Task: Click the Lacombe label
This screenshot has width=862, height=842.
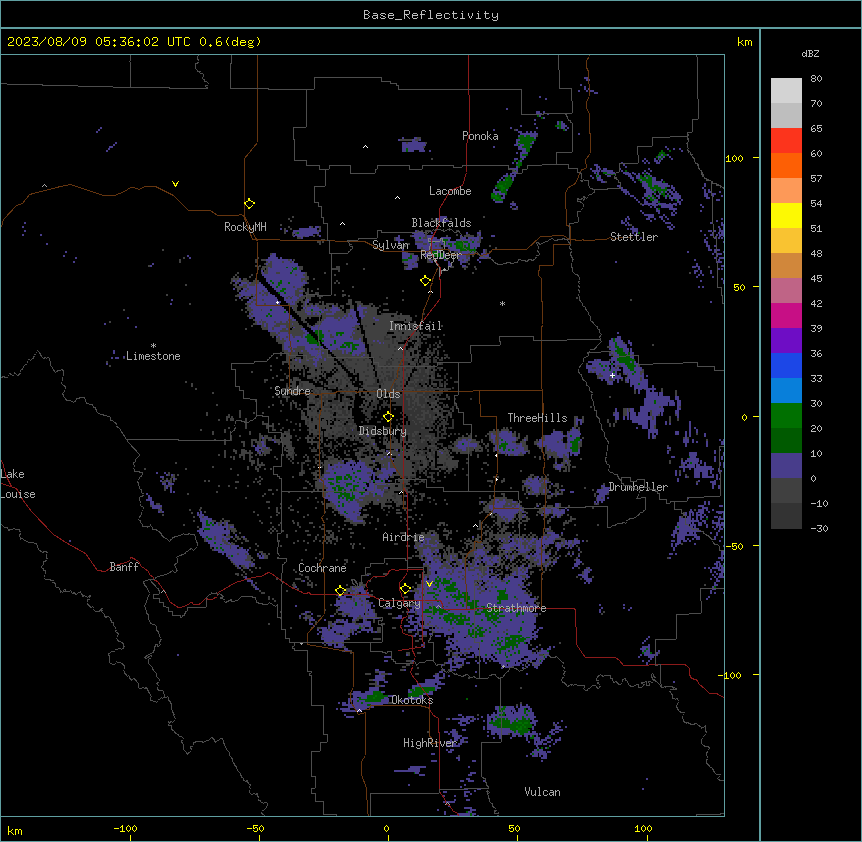Action: [450, 191]
